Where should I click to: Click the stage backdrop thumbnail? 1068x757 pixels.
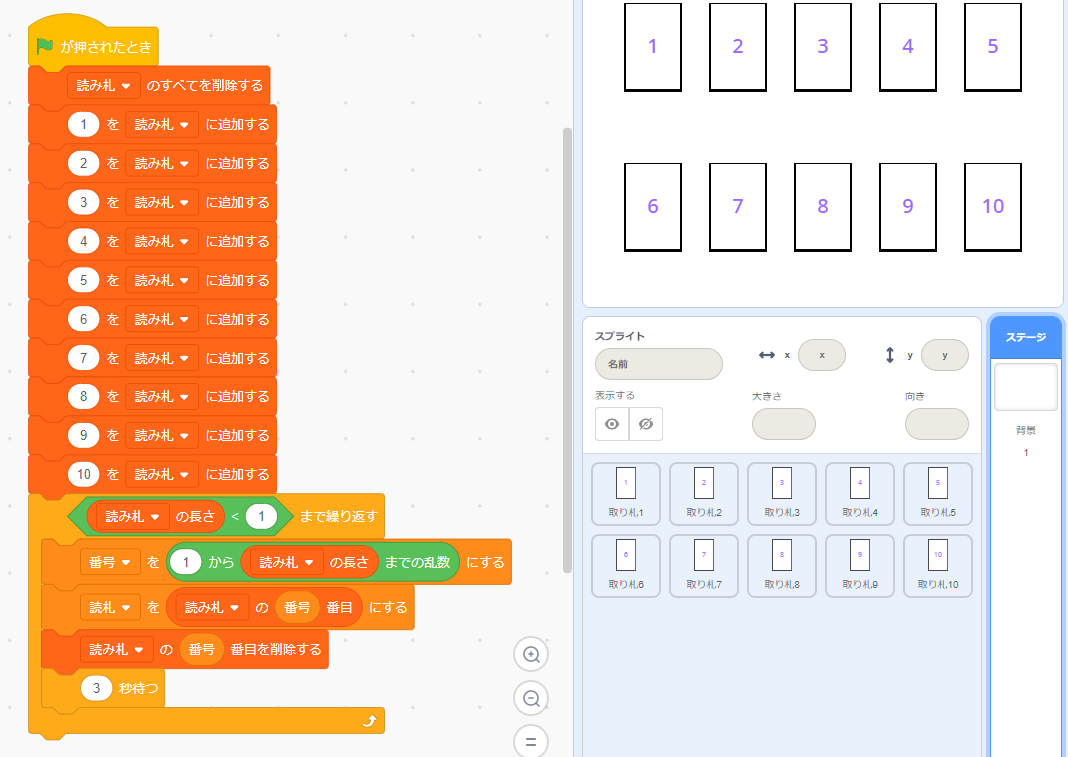[x=1025, y=387]
